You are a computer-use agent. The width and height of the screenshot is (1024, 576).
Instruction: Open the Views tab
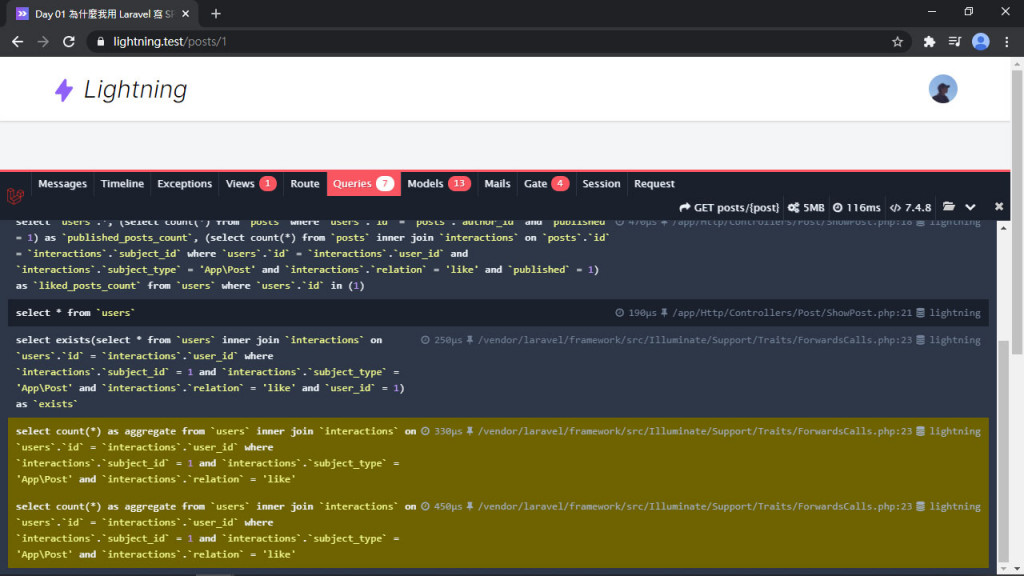(x=251, y=184)
